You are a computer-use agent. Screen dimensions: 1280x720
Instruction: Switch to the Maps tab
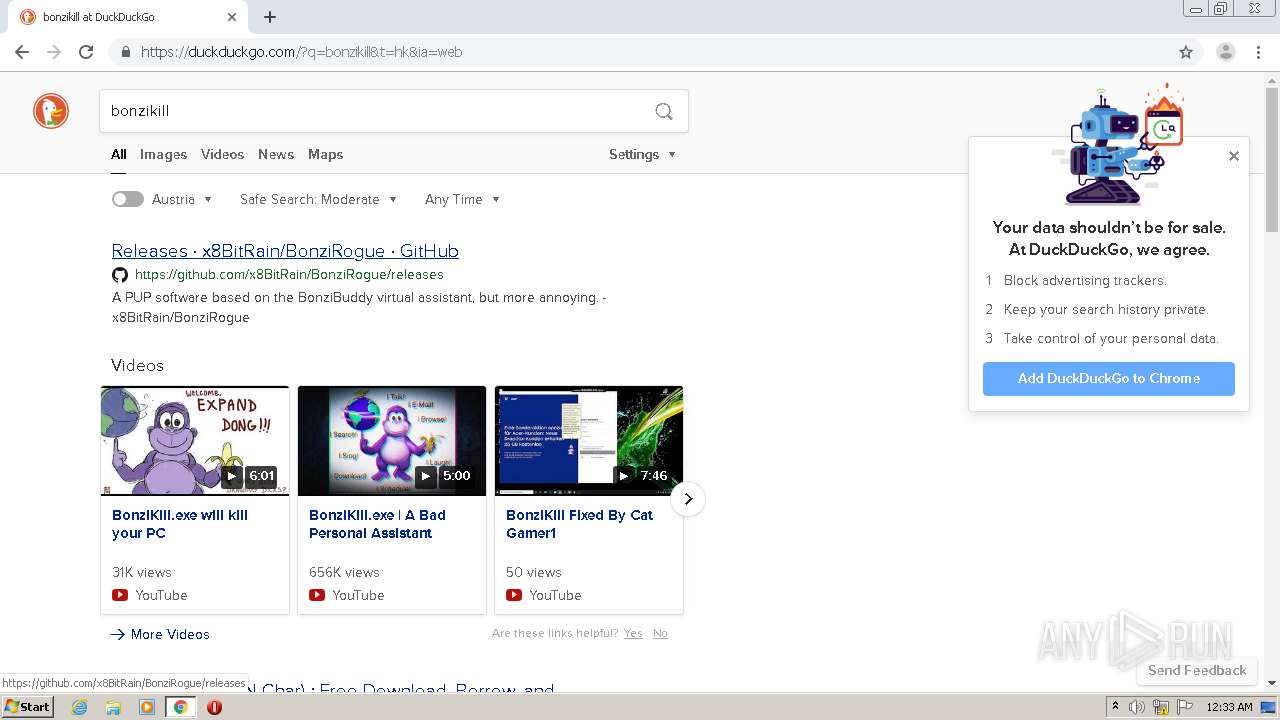[325, 154]
